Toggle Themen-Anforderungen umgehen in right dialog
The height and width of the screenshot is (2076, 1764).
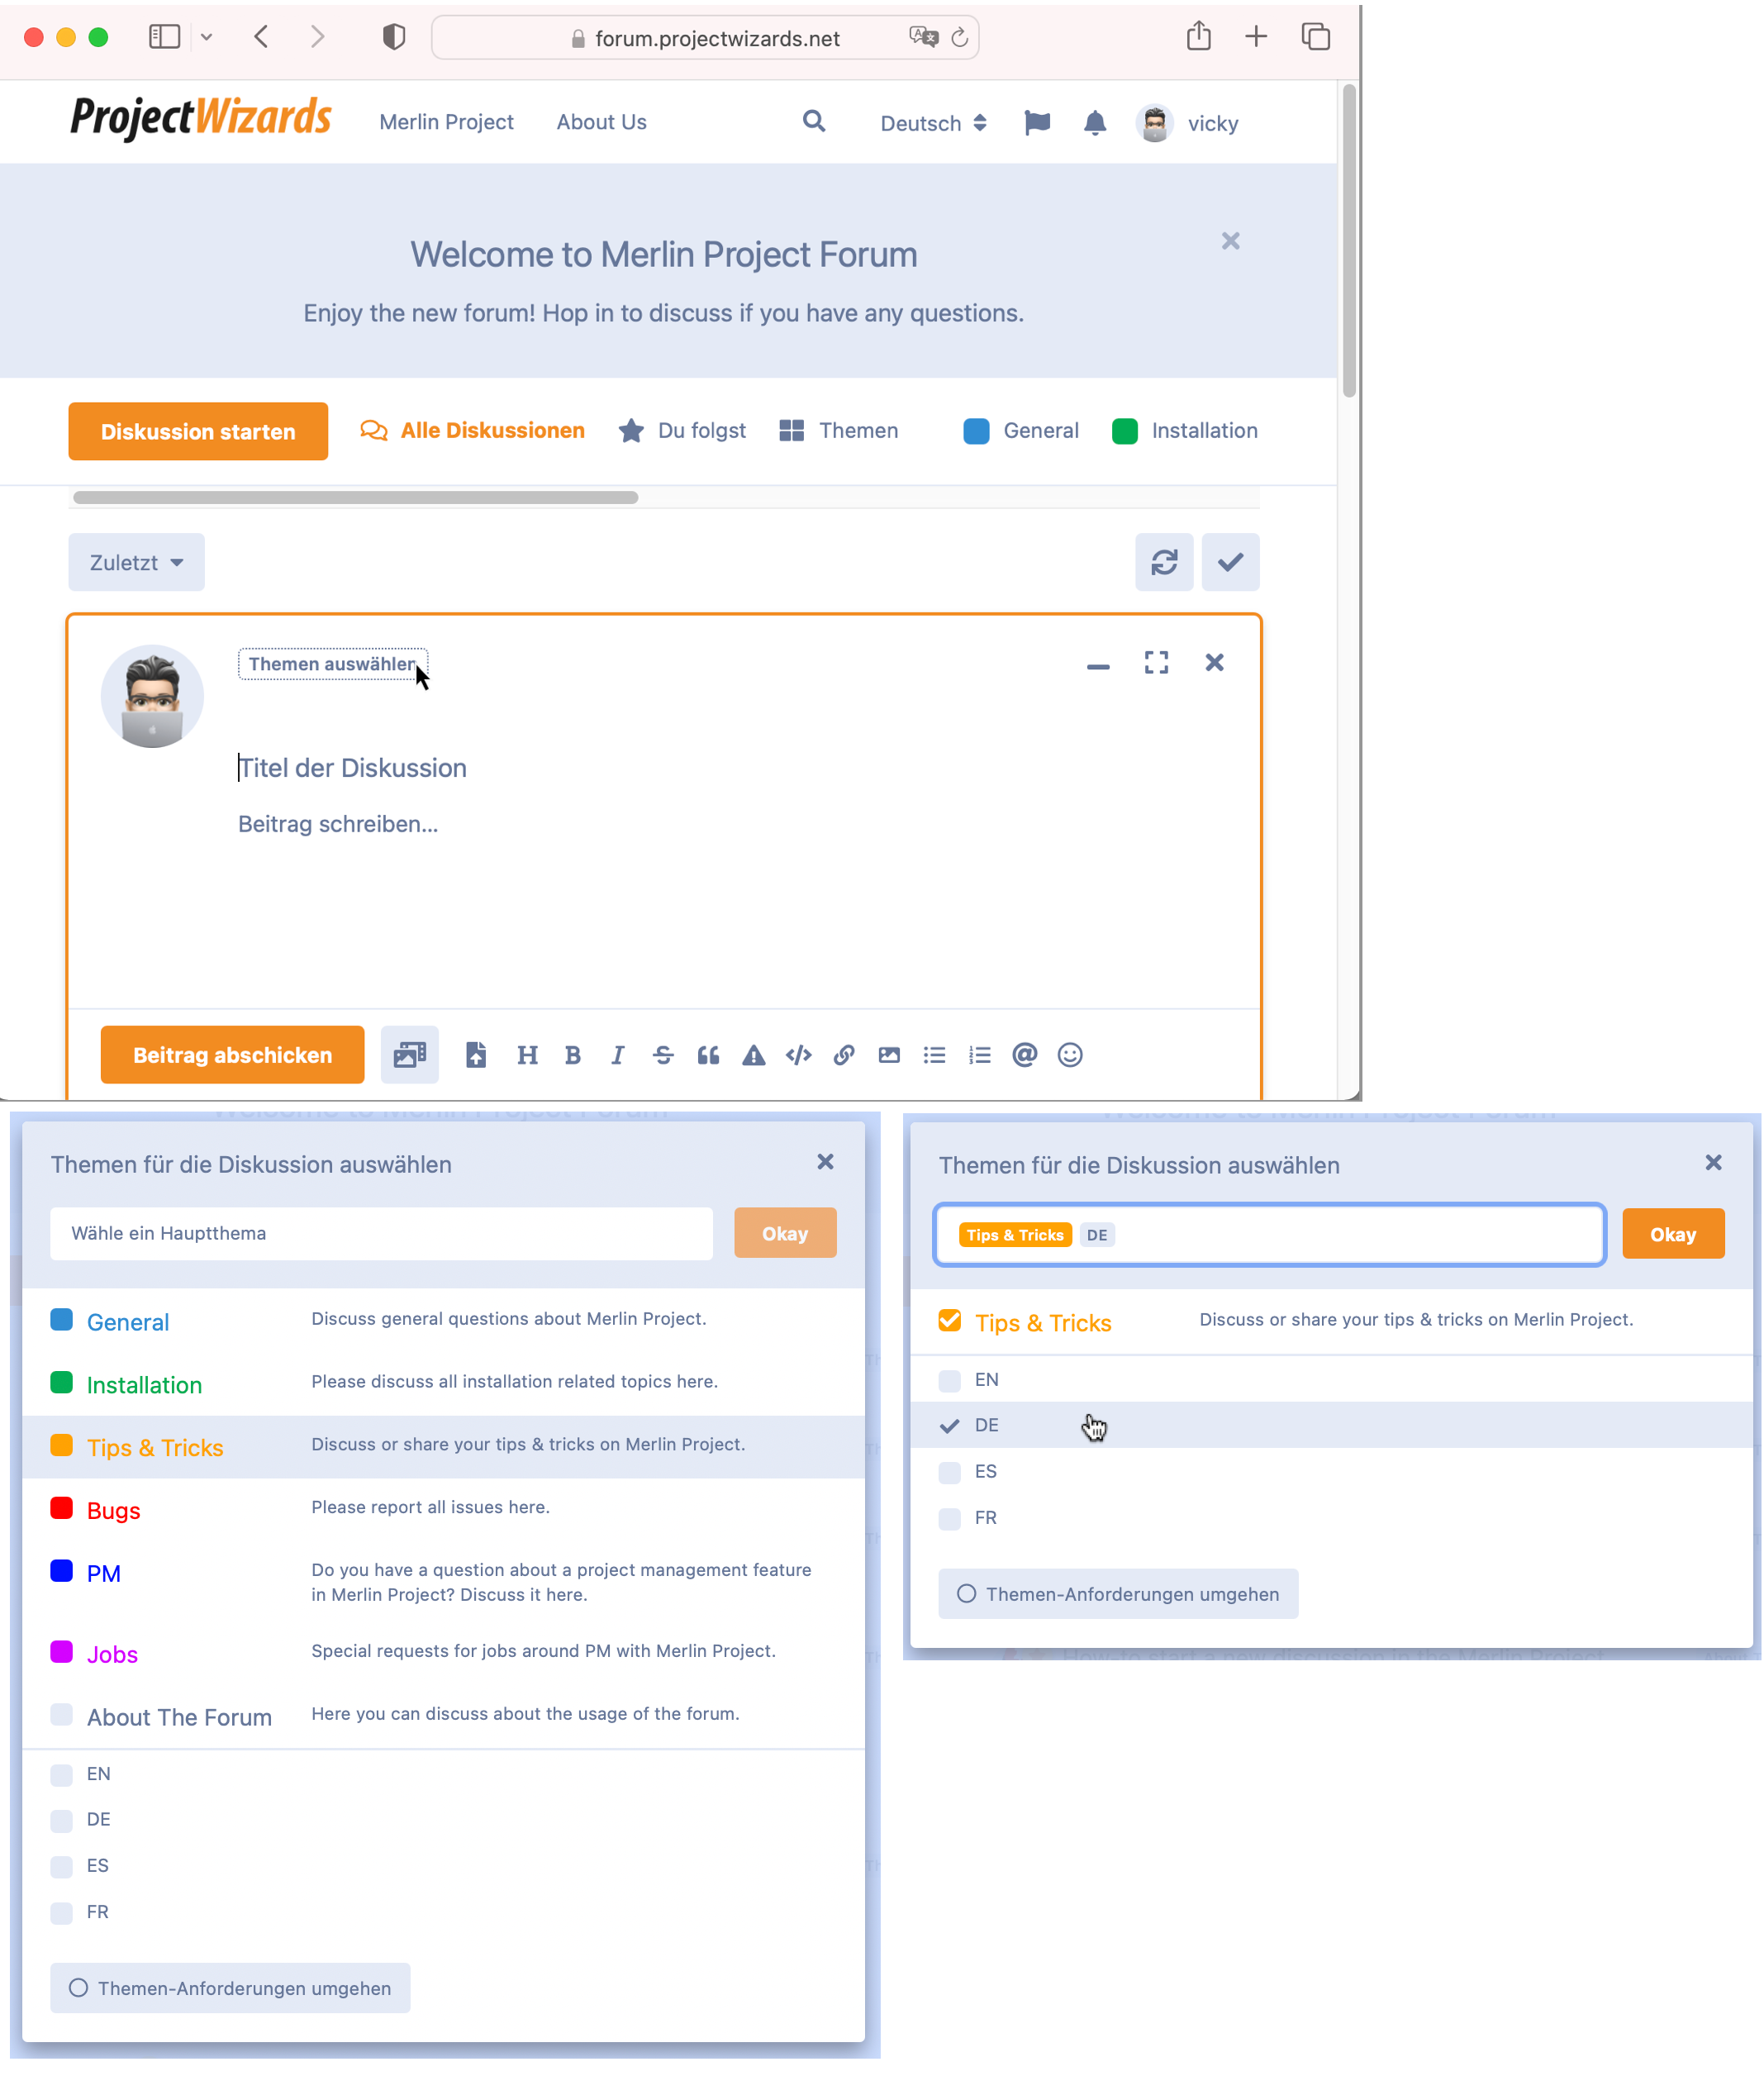click(x=1118, y=1594)
